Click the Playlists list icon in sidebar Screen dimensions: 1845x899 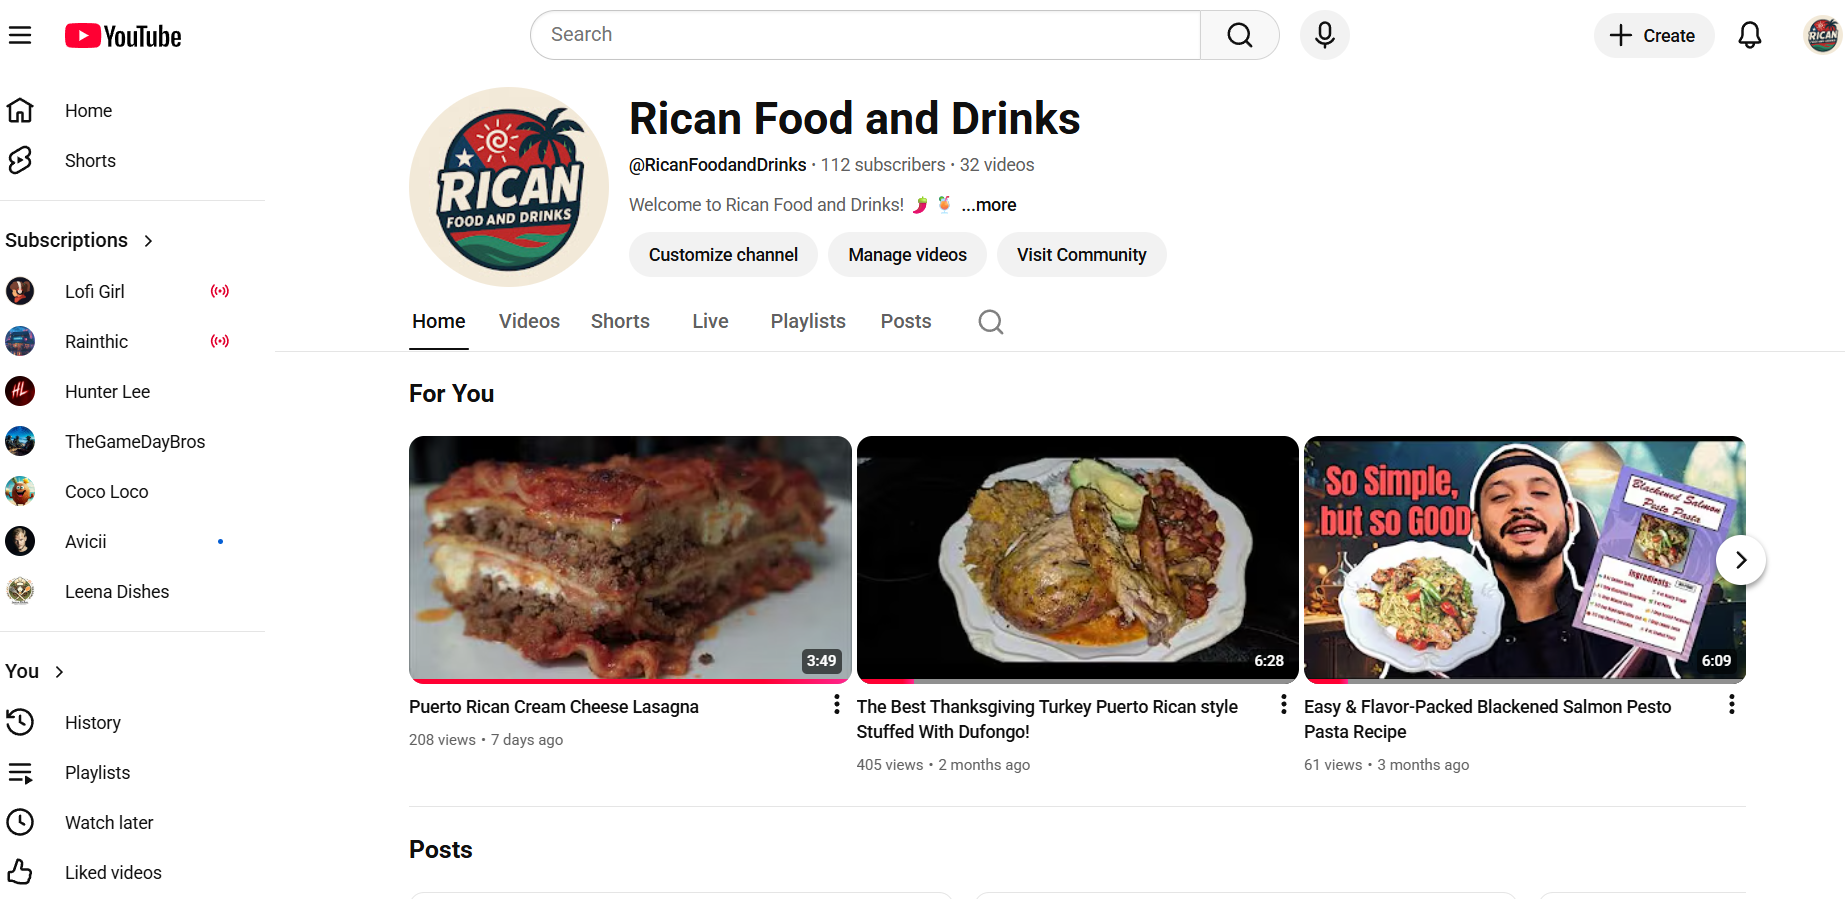[x=20, y=772]
